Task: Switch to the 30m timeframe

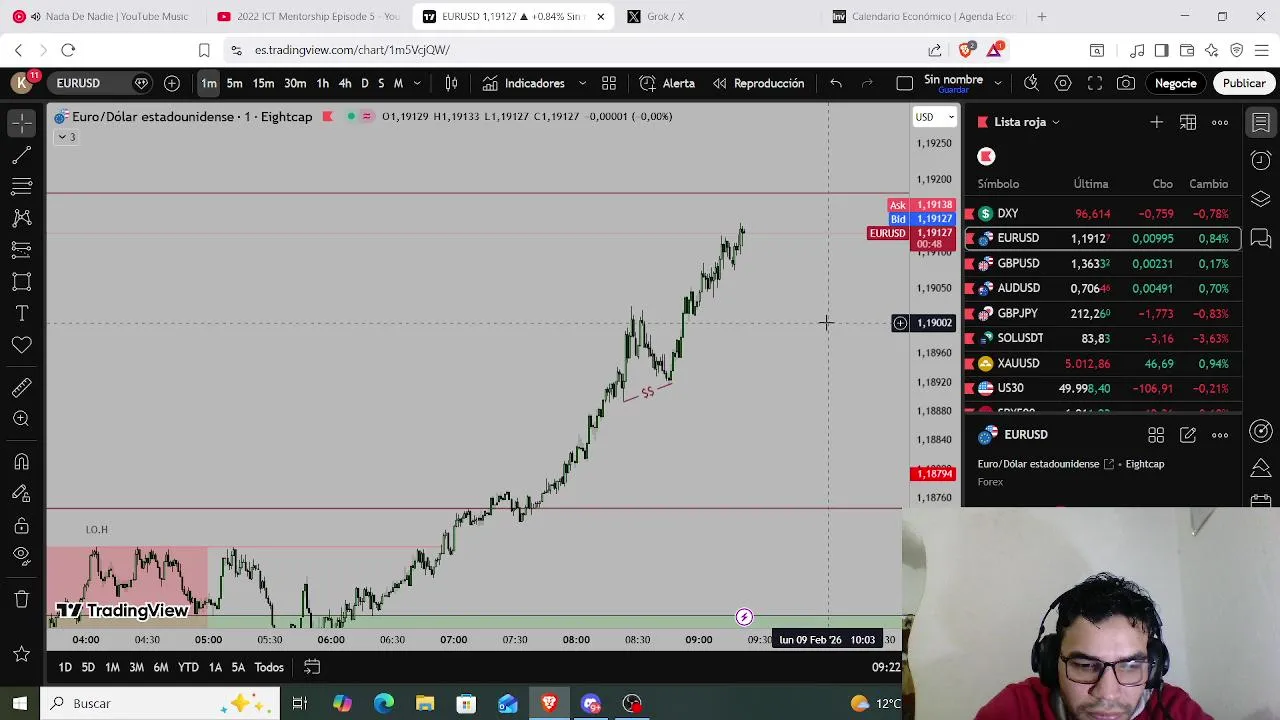Action: click(295, 83)
